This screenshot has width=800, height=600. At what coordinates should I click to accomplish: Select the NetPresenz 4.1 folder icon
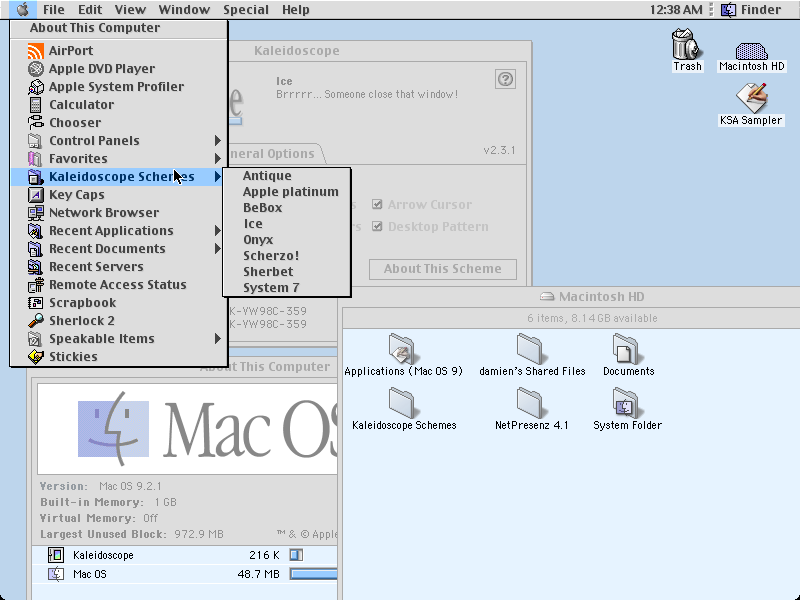(x=531, y=403)
